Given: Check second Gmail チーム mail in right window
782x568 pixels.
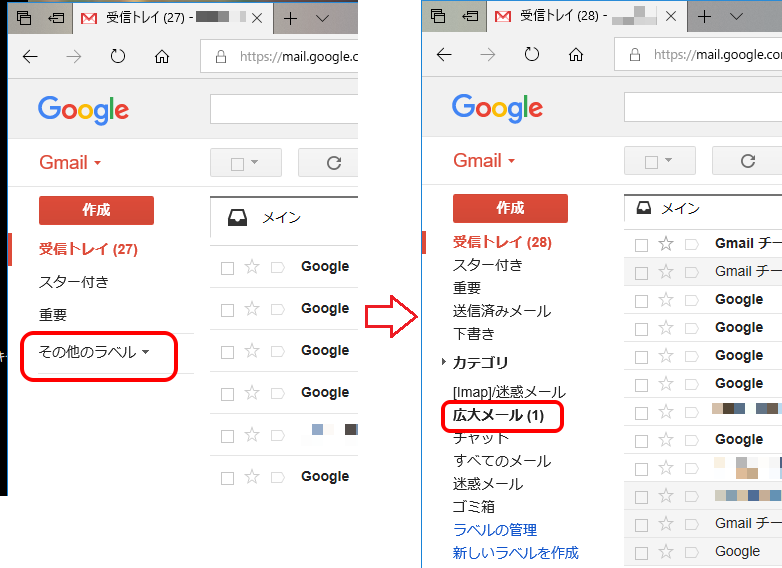Looking at the screenshot, I should tap(641, 273).
